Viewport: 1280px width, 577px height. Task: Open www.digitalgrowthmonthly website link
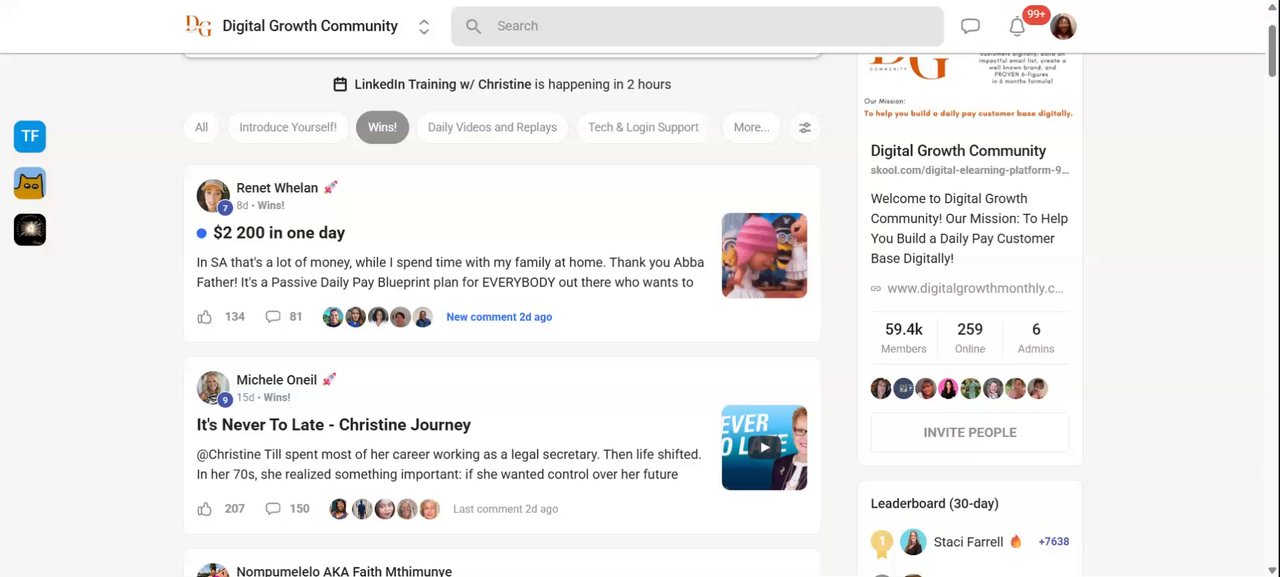975,288
